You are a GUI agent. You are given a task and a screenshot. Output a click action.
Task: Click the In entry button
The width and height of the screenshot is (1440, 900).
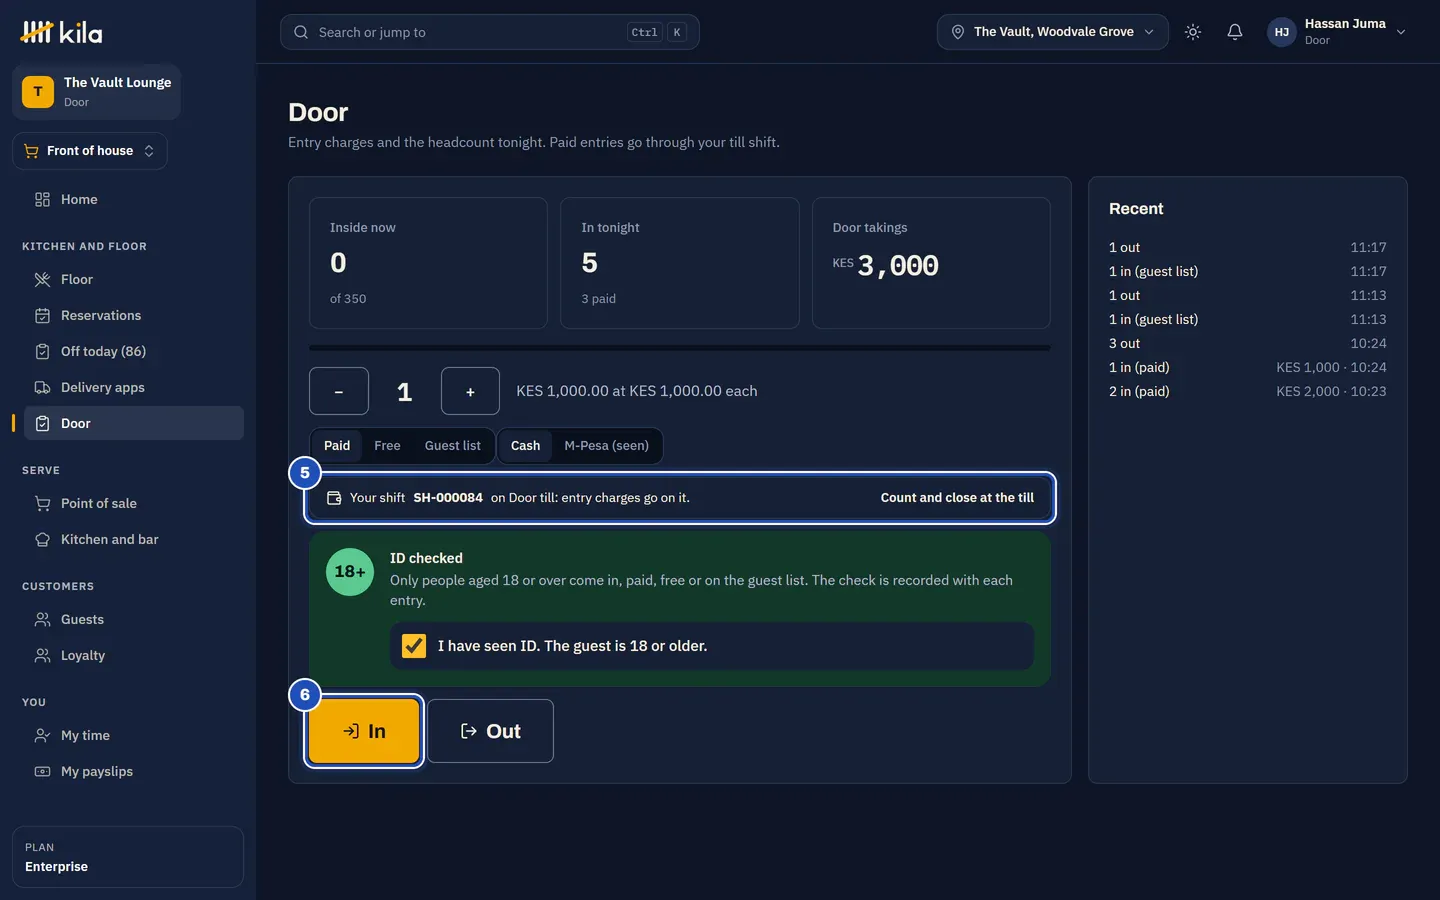pyautogui.click(x=364, y=731)
